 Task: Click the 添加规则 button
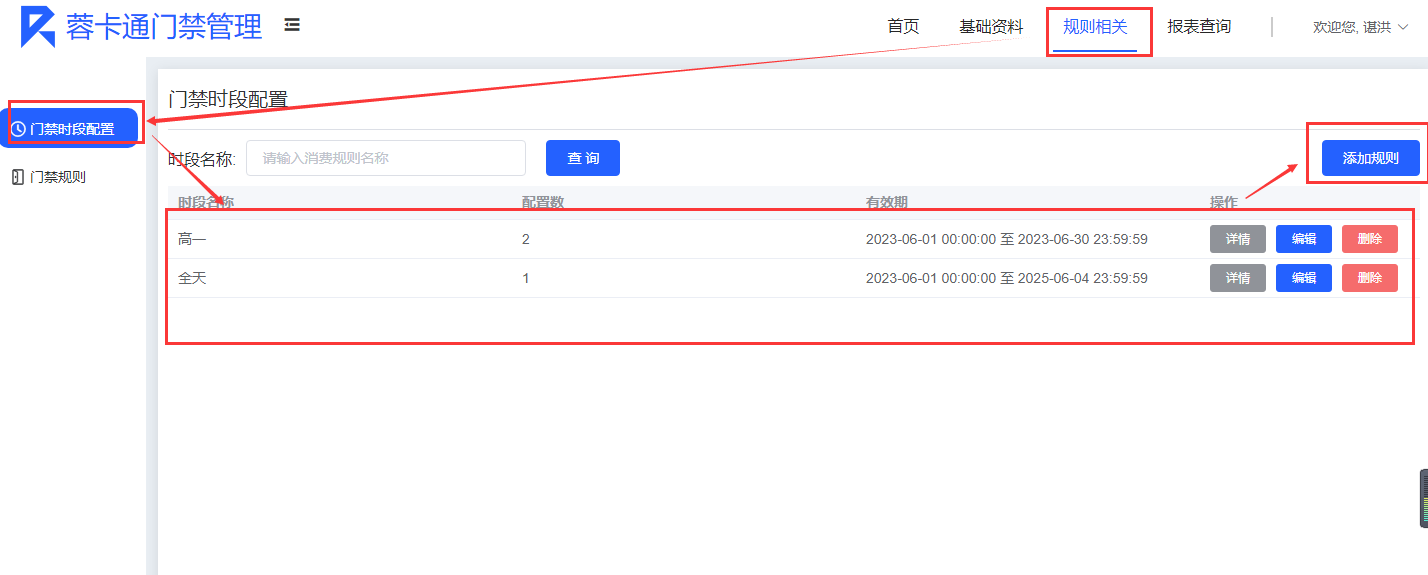coord(1370,158)
